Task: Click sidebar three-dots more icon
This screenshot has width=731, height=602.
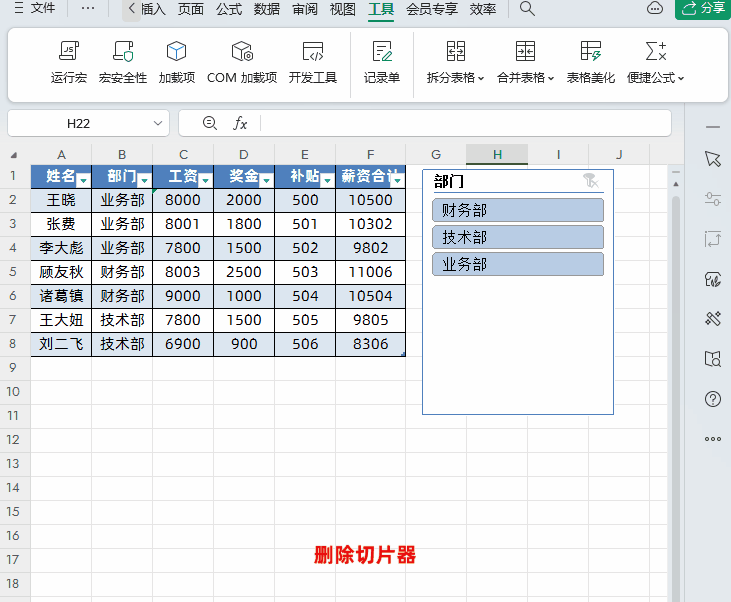Action: (713, 439)
